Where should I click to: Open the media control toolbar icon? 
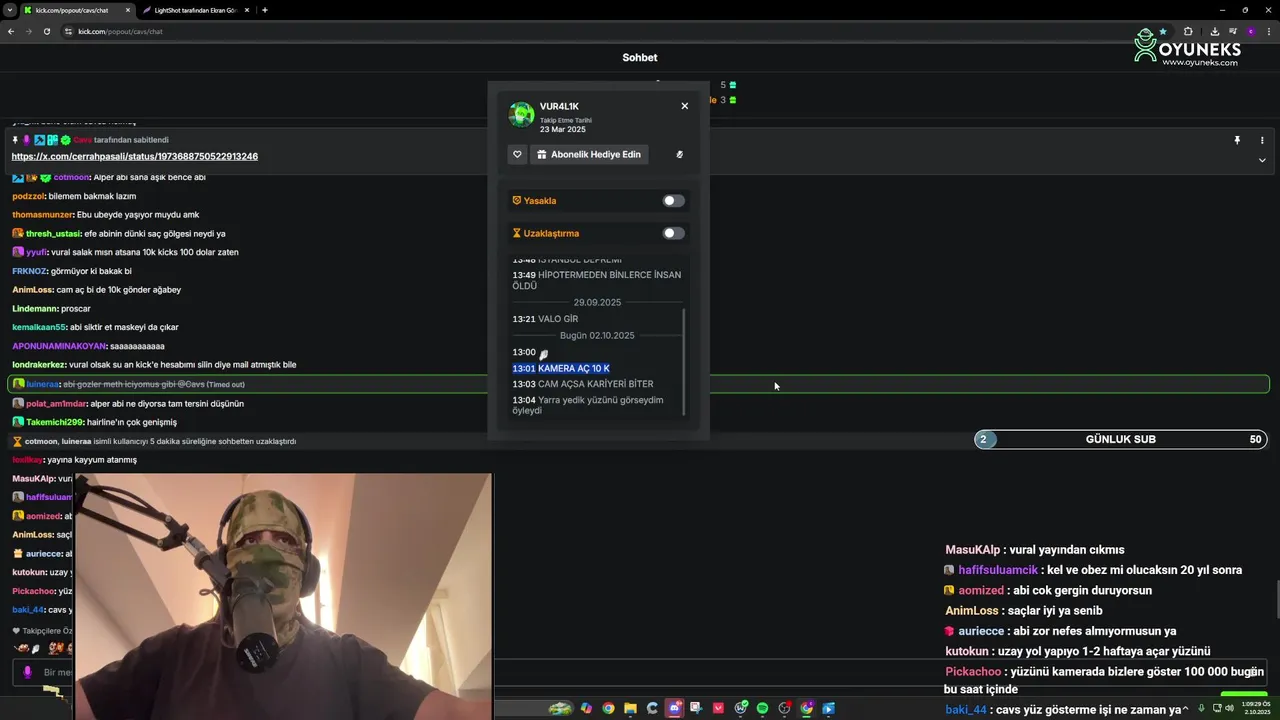coord(1231,31)
